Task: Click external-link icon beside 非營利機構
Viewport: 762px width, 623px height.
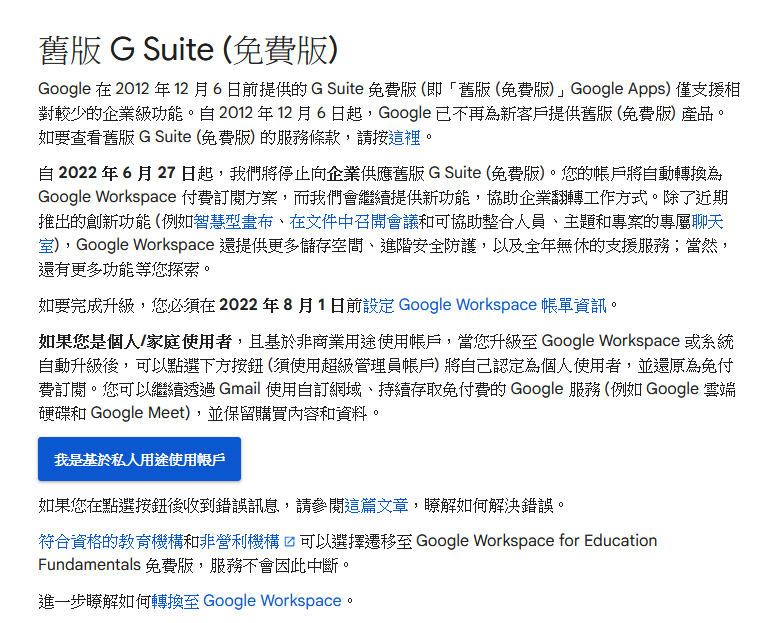Action: tap(290, 542)
